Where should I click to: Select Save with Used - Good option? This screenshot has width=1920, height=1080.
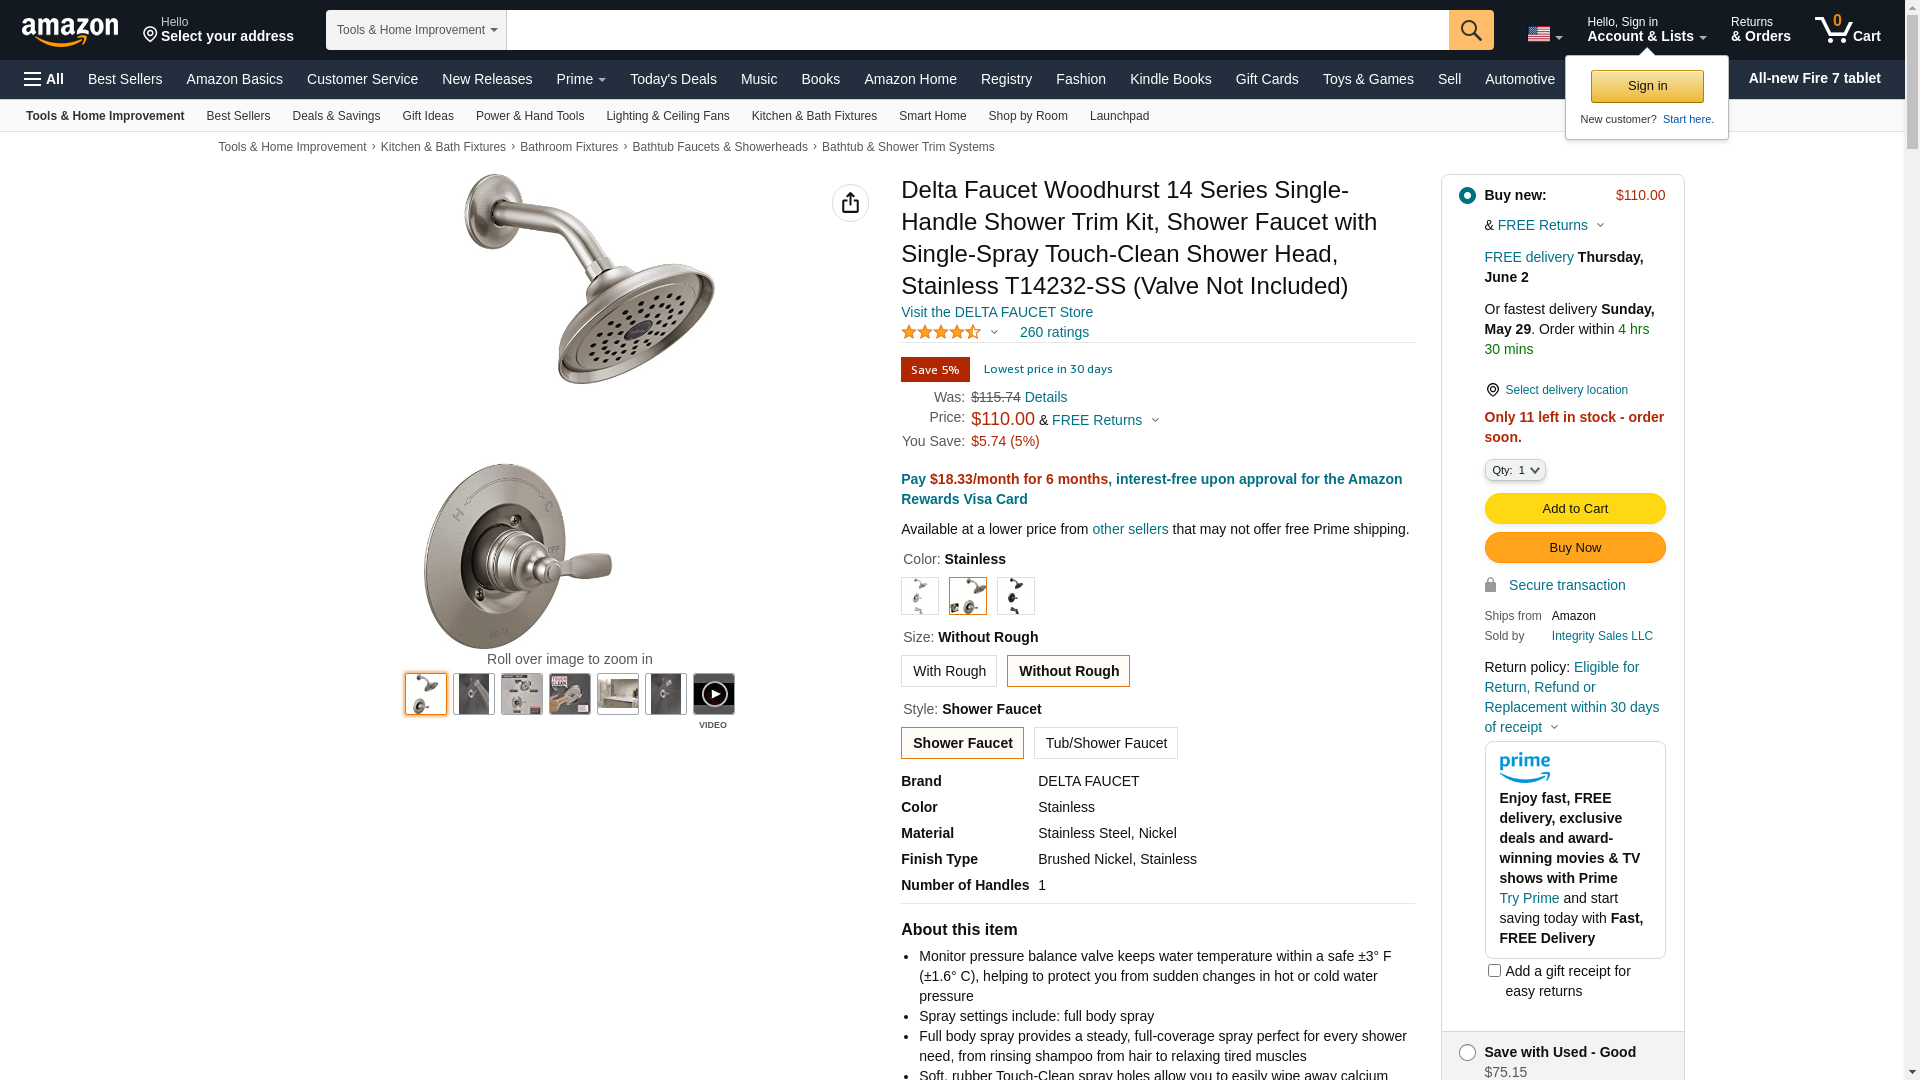(1467, 1052)
